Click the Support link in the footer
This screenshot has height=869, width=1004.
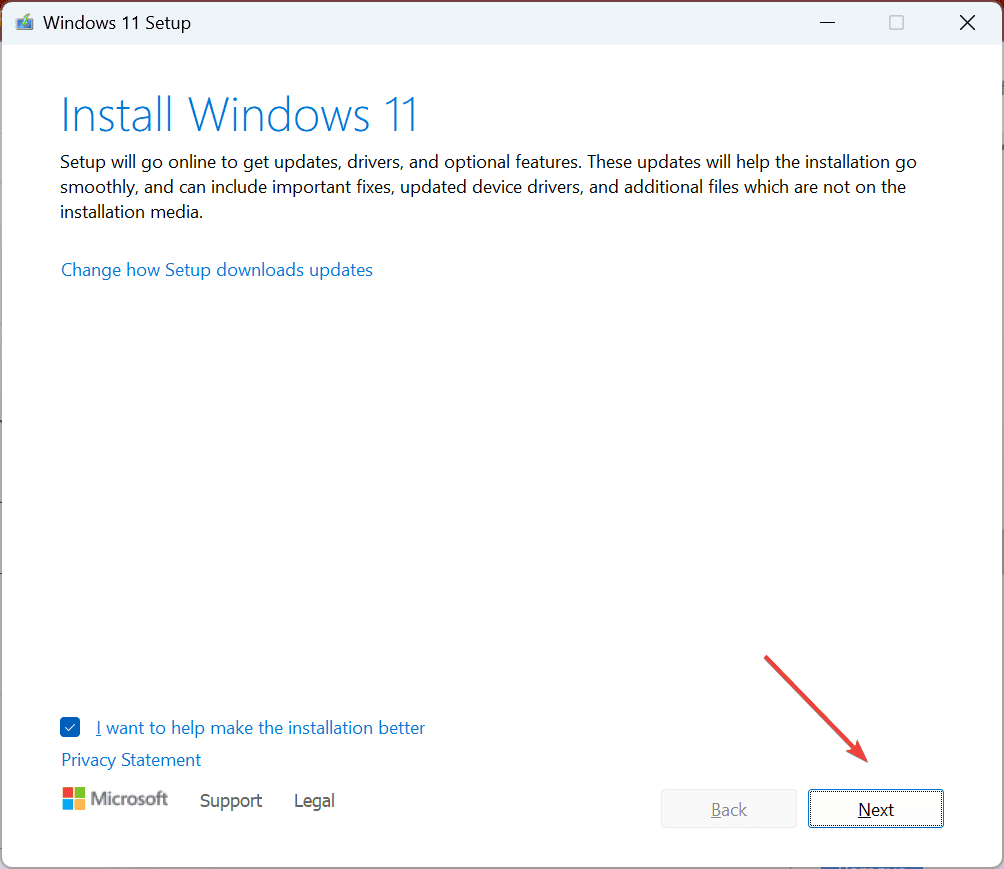pyautogui.click(x=230, y=800)
